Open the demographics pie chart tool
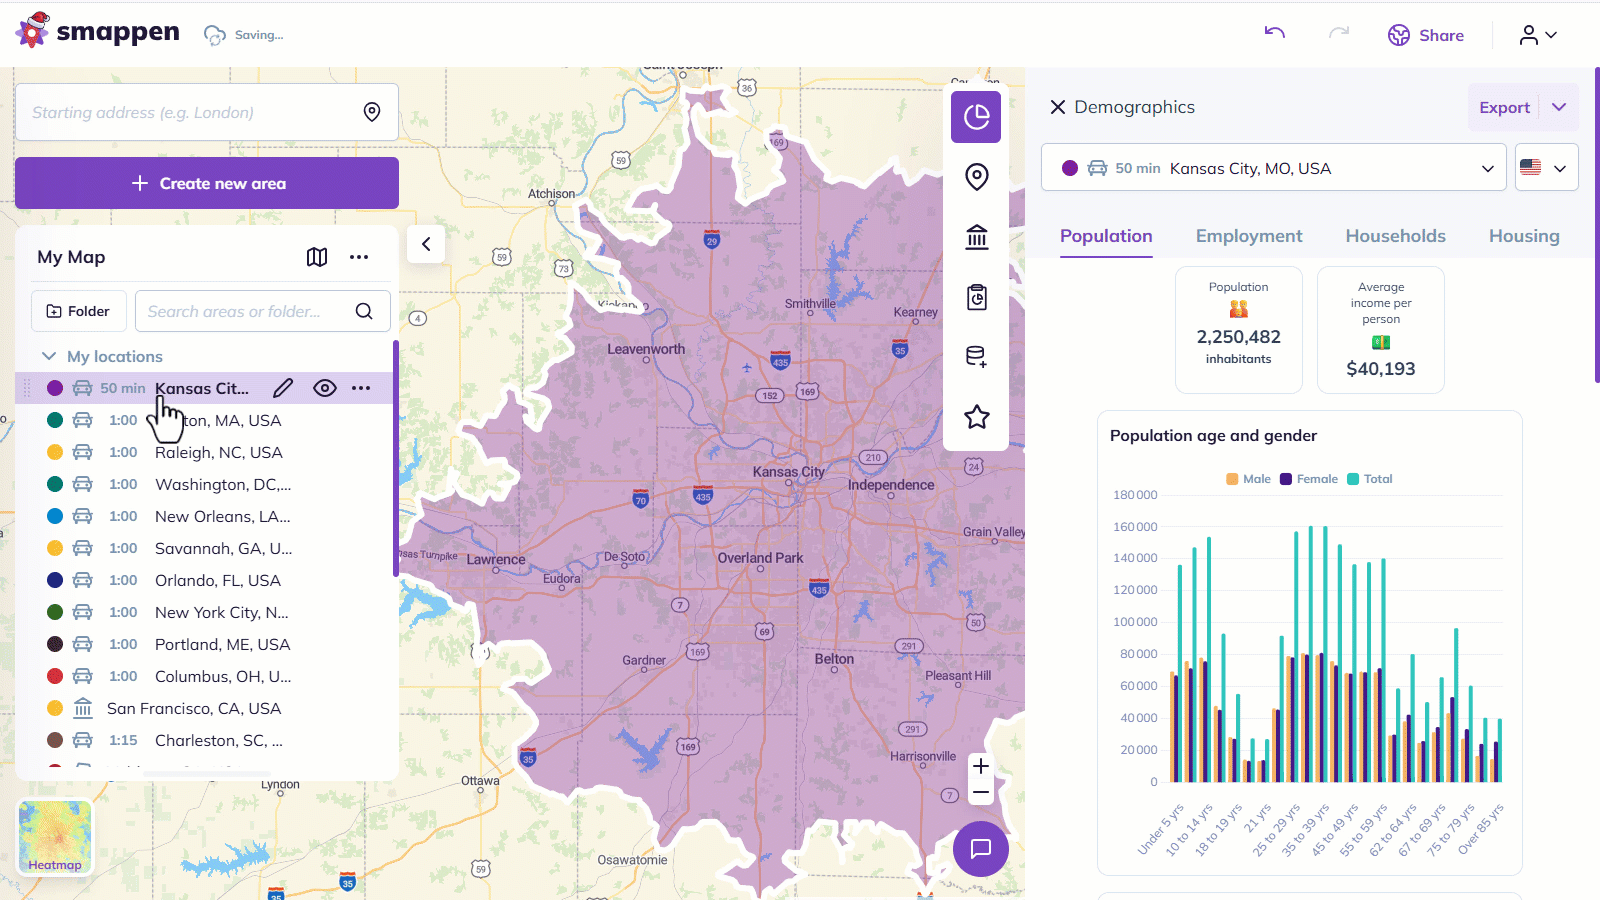Viewport: 1600px width, 900px height. tap(976, 117)
